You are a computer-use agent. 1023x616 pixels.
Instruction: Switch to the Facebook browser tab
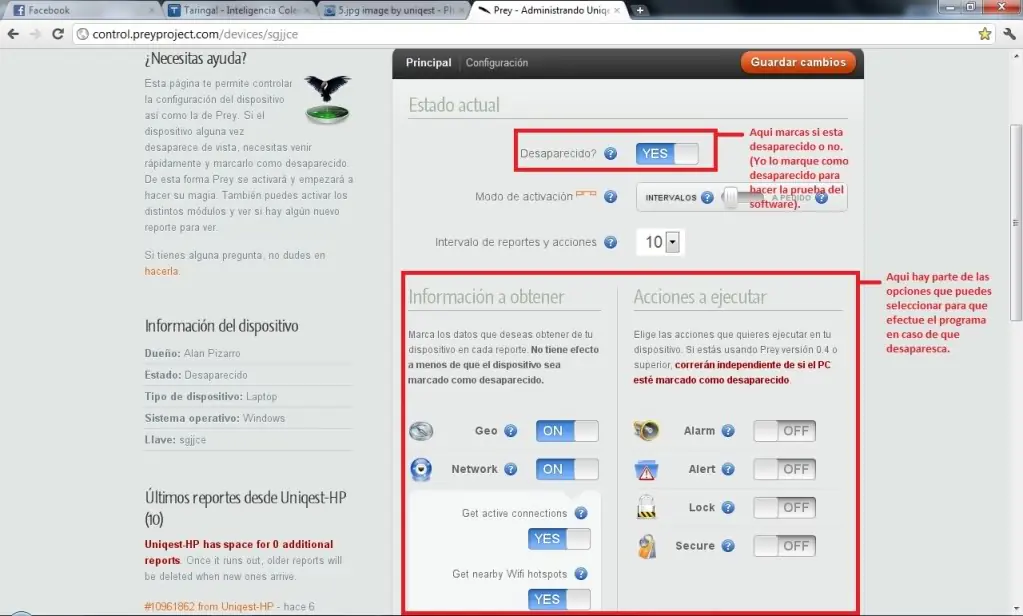(80, 10)
